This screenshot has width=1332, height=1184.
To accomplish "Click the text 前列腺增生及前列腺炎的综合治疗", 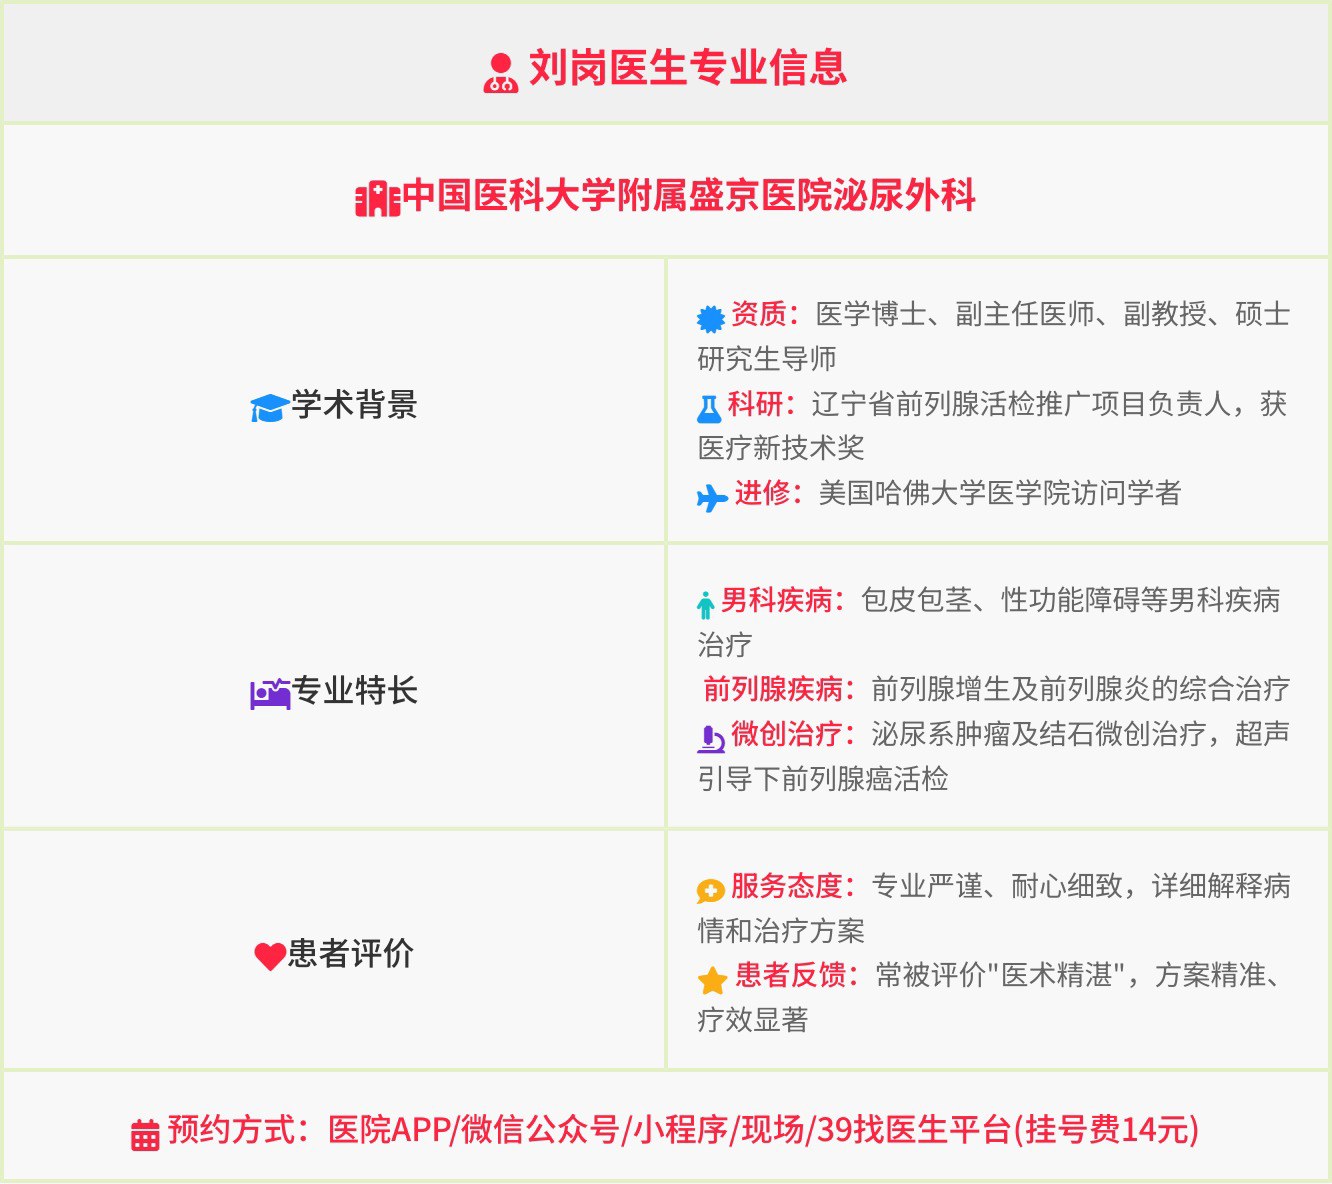I will 1080,689.
